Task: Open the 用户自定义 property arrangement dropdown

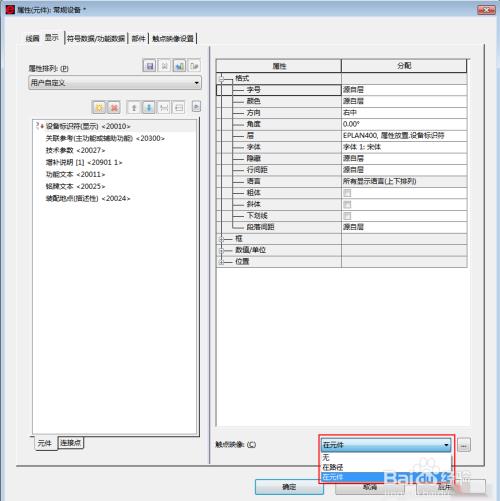Action: point(115,83)
